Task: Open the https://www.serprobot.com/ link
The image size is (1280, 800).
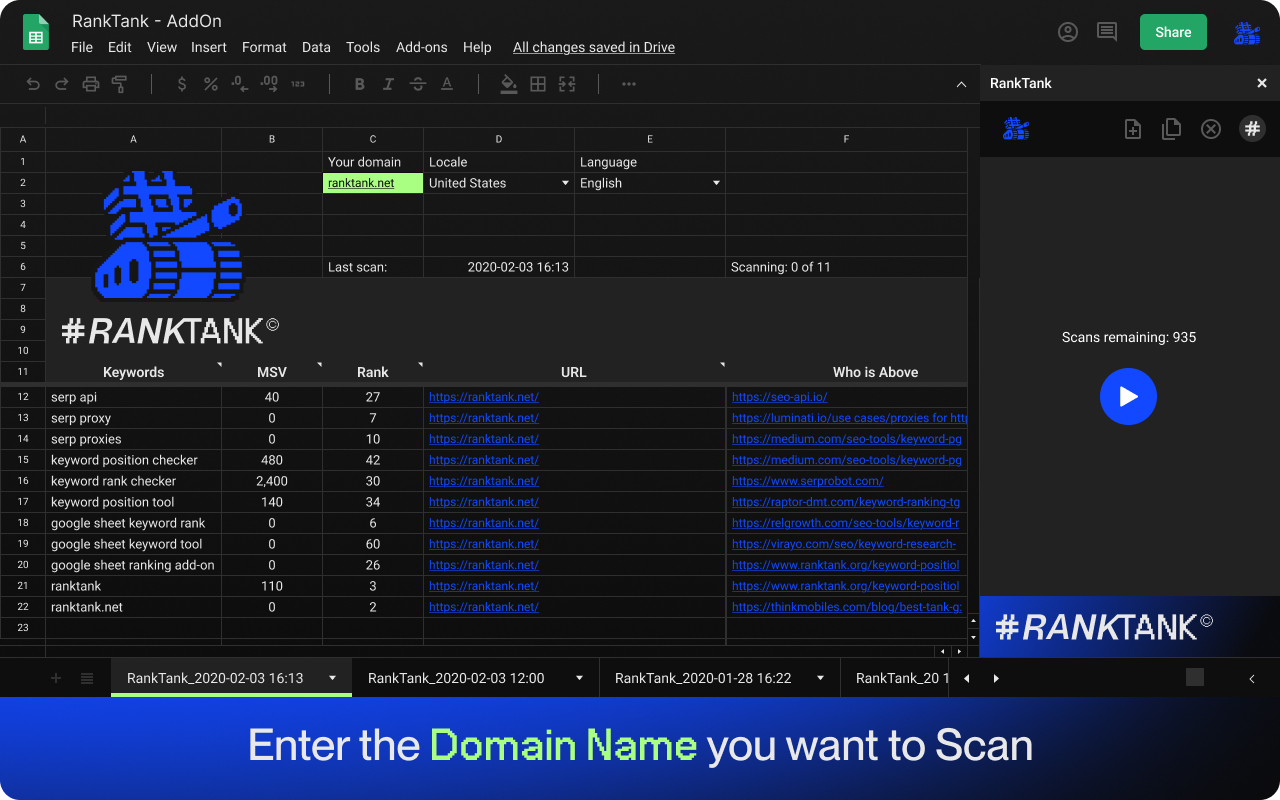Action: pyautogui.click(x=808, y=481)
